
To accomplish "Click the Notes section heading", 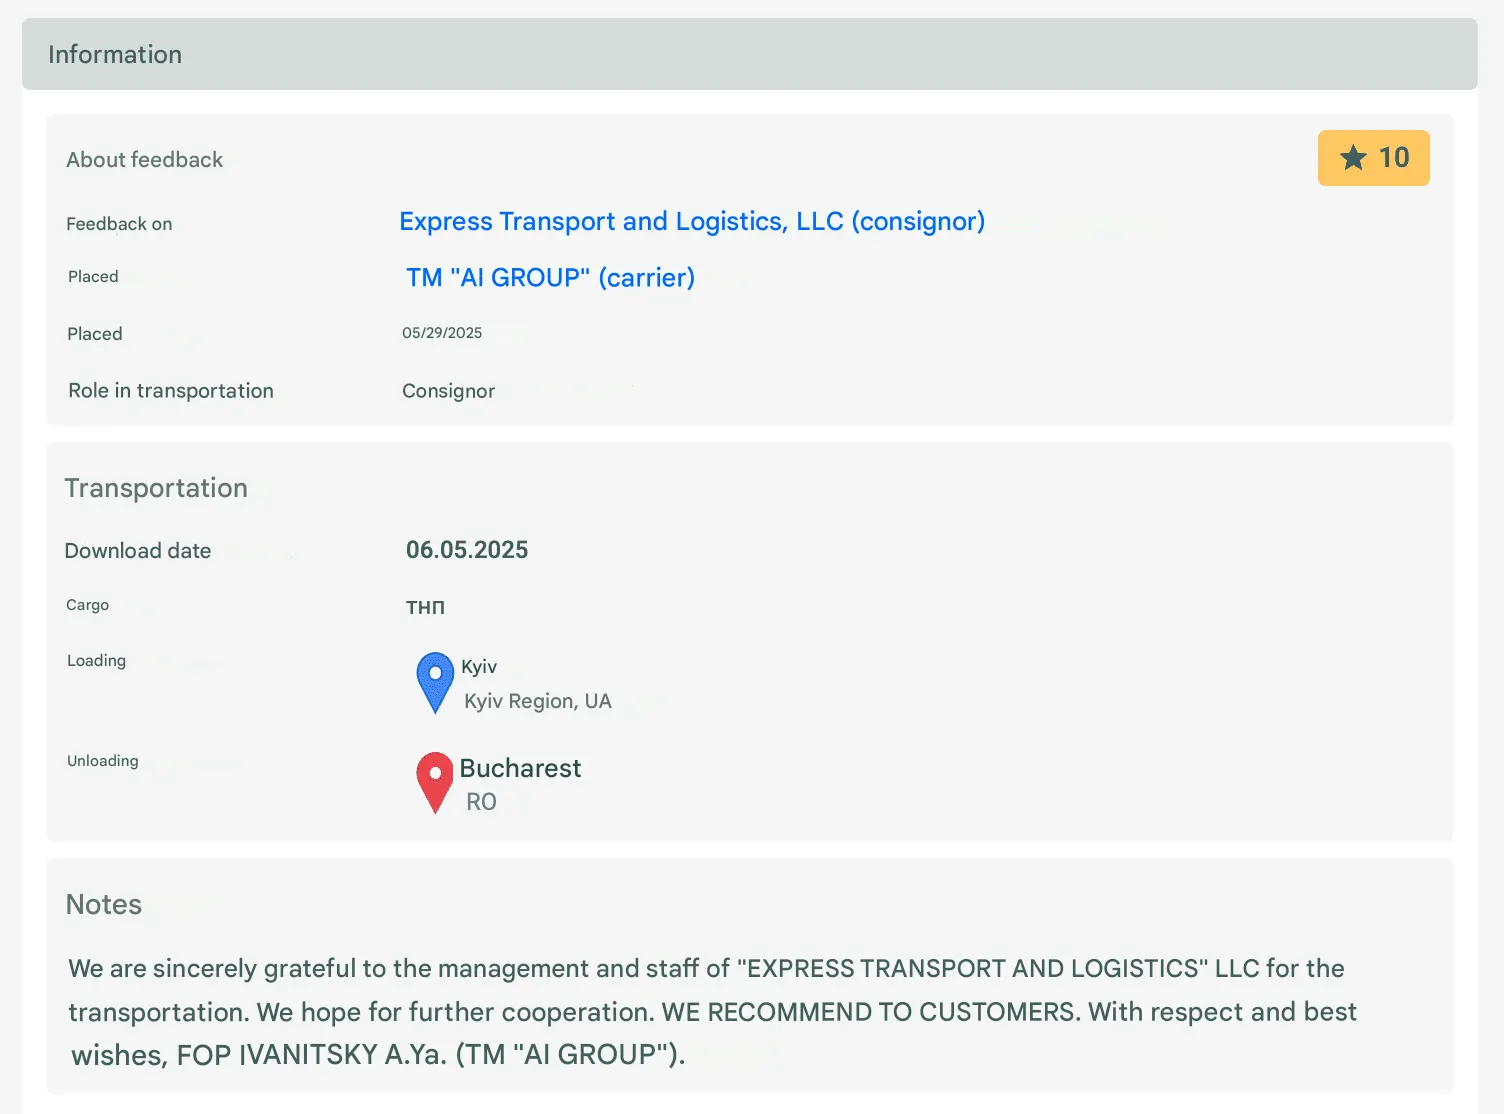I will 104,905.
